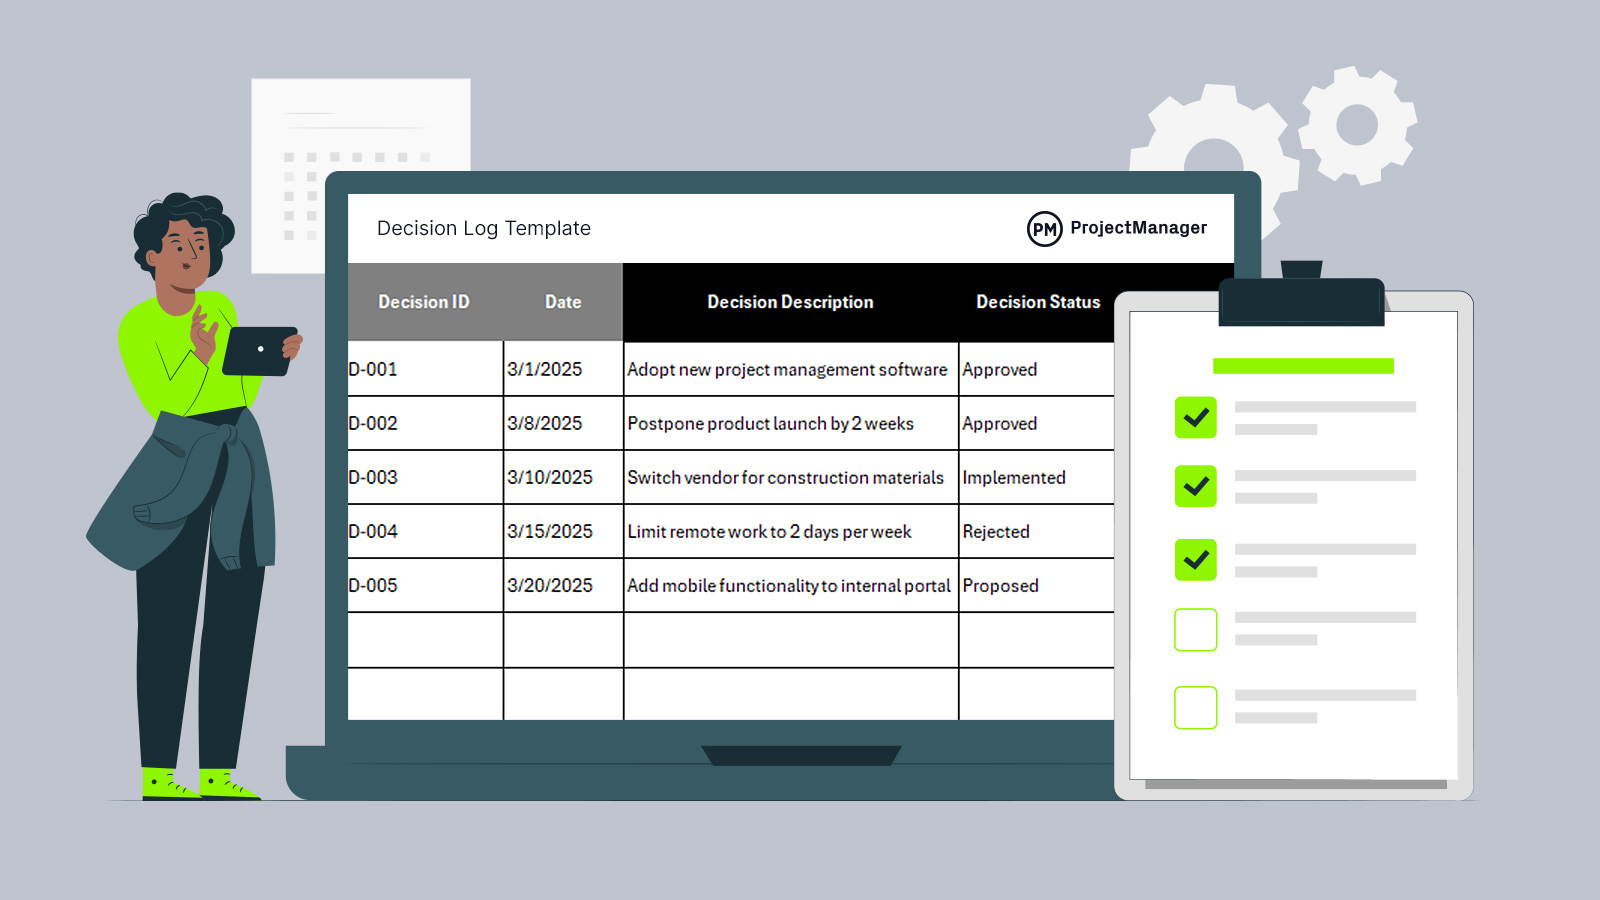Click the green bar on the clipboard
The height and width of the screenshot is (900, 1600).
pyautogui.click(x=1302, y=366)
